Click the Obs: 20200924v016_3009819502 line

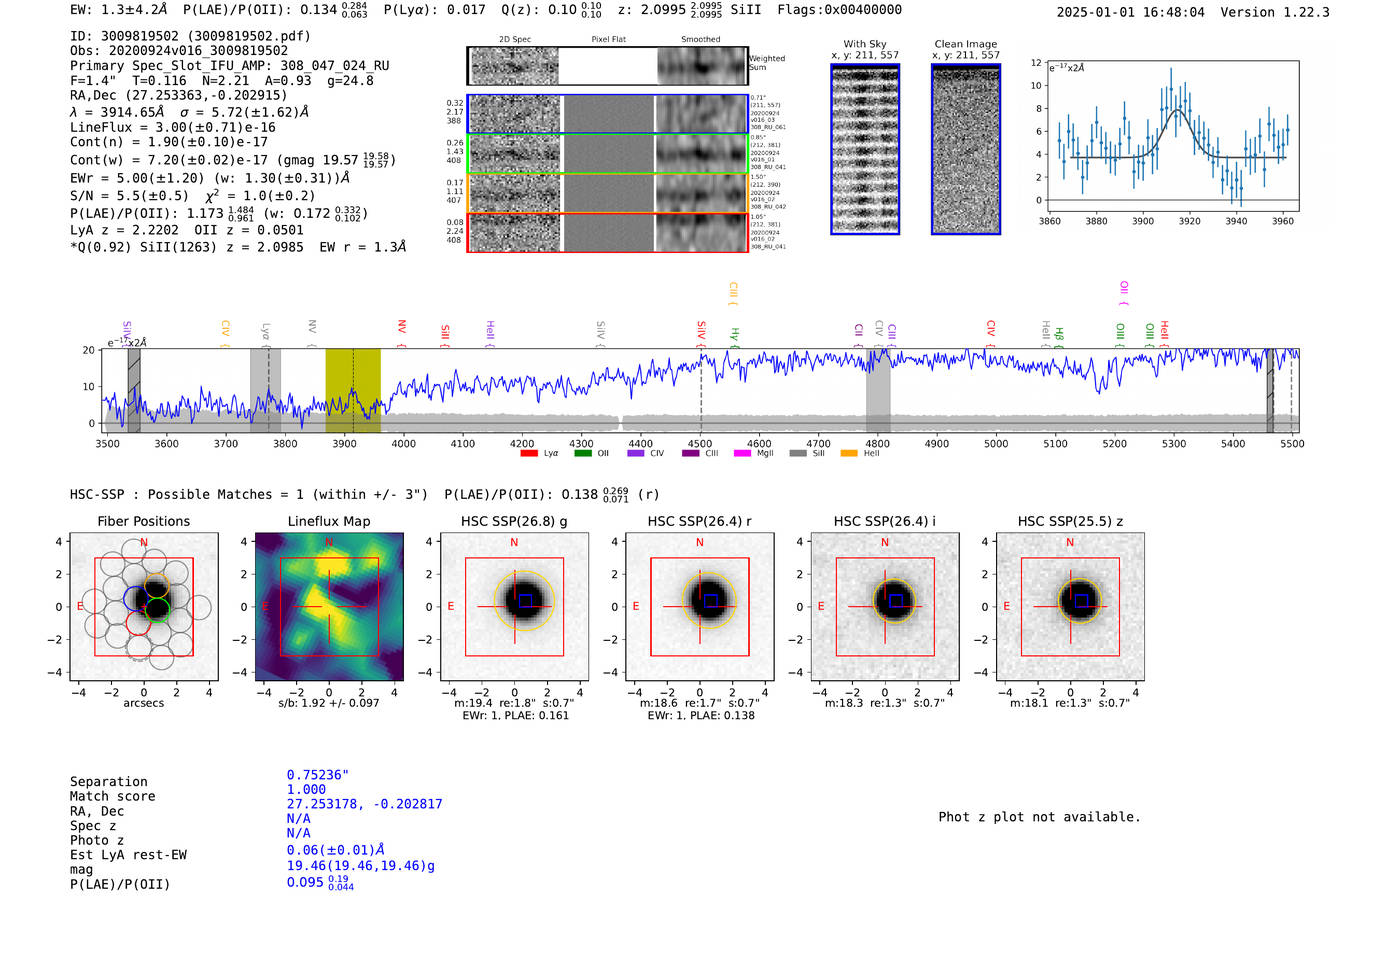(x=179, y=51)
